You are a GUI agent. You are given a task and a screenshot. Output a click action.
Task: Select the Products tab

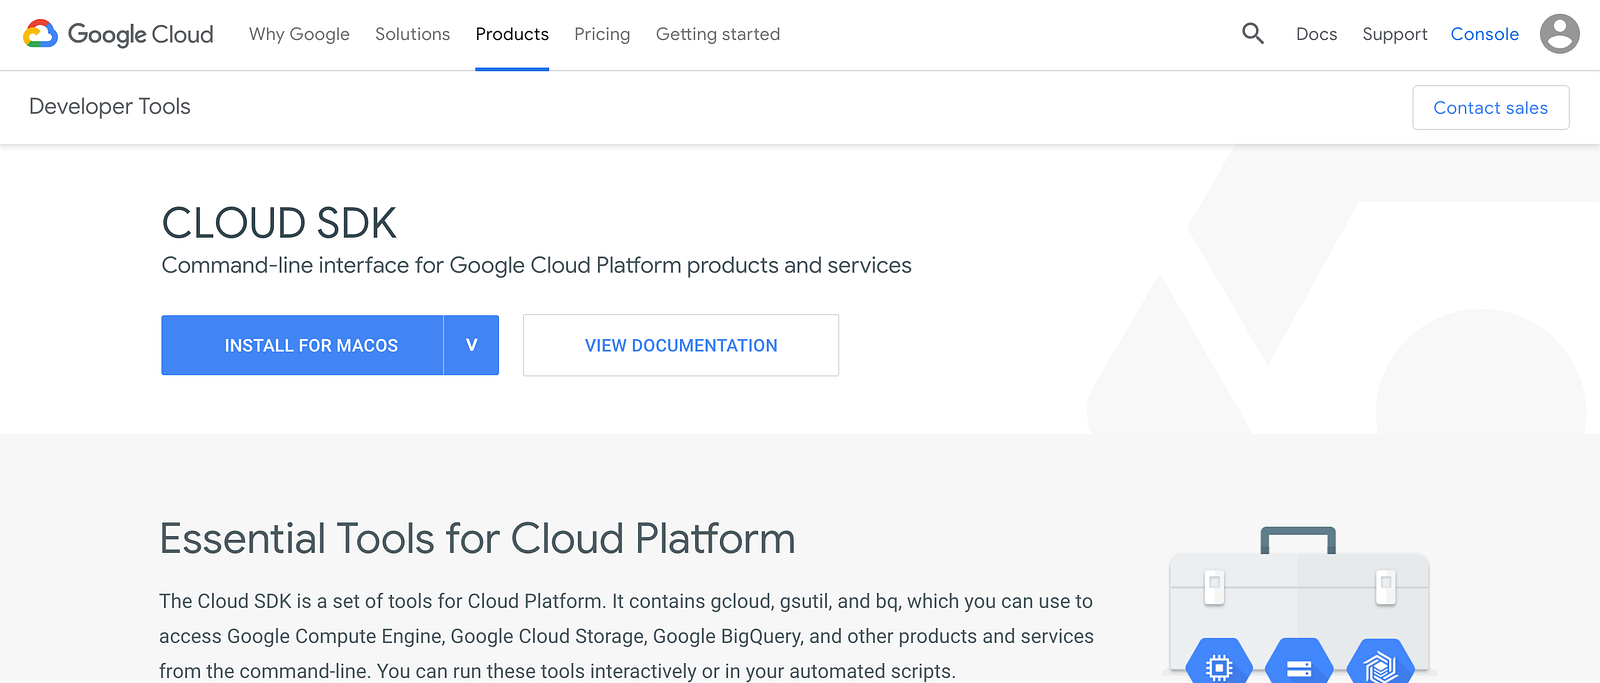click(512, 34)
